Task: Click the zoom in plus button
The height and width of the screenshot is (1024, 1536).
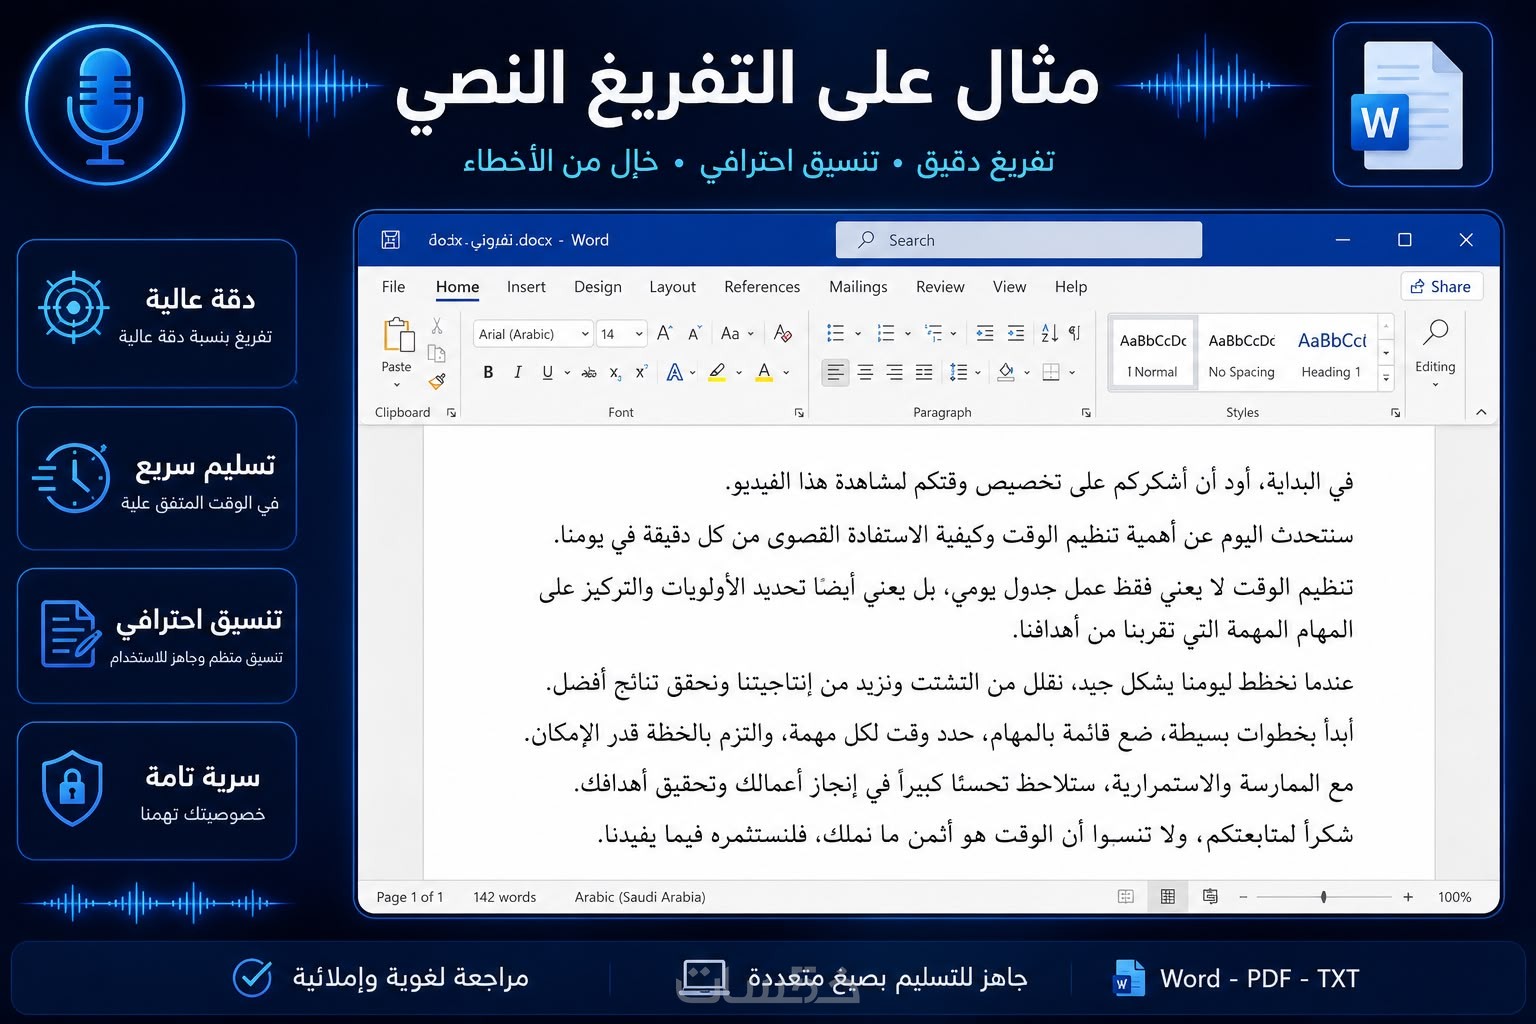Action: 1408,897
